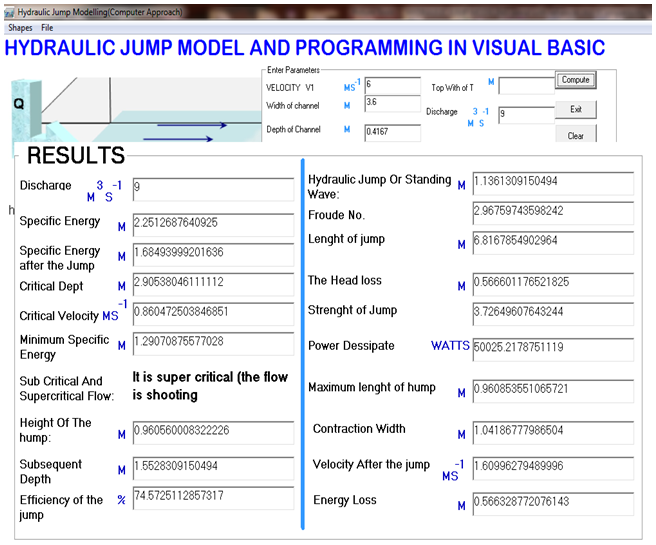Image resolution: width=656 pixels, height=545 pixels.
Task: Click the channel flow diagram image
Action: pos(130,108)
